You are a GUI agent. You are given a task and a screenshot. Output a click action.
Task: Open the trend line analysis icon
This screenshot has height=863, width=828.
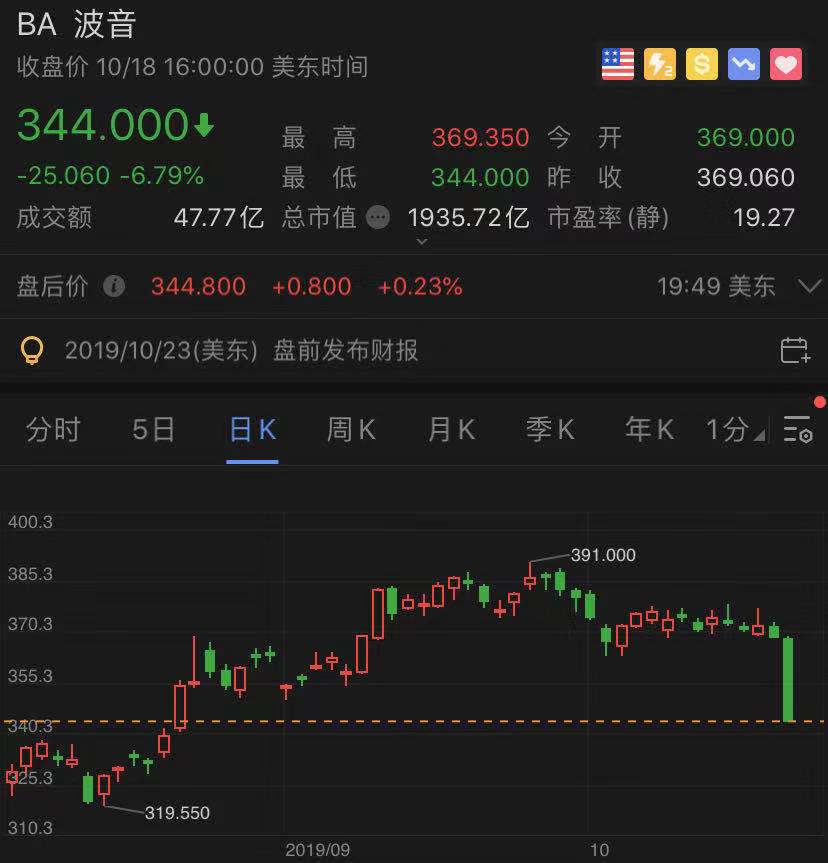(743, 63)
